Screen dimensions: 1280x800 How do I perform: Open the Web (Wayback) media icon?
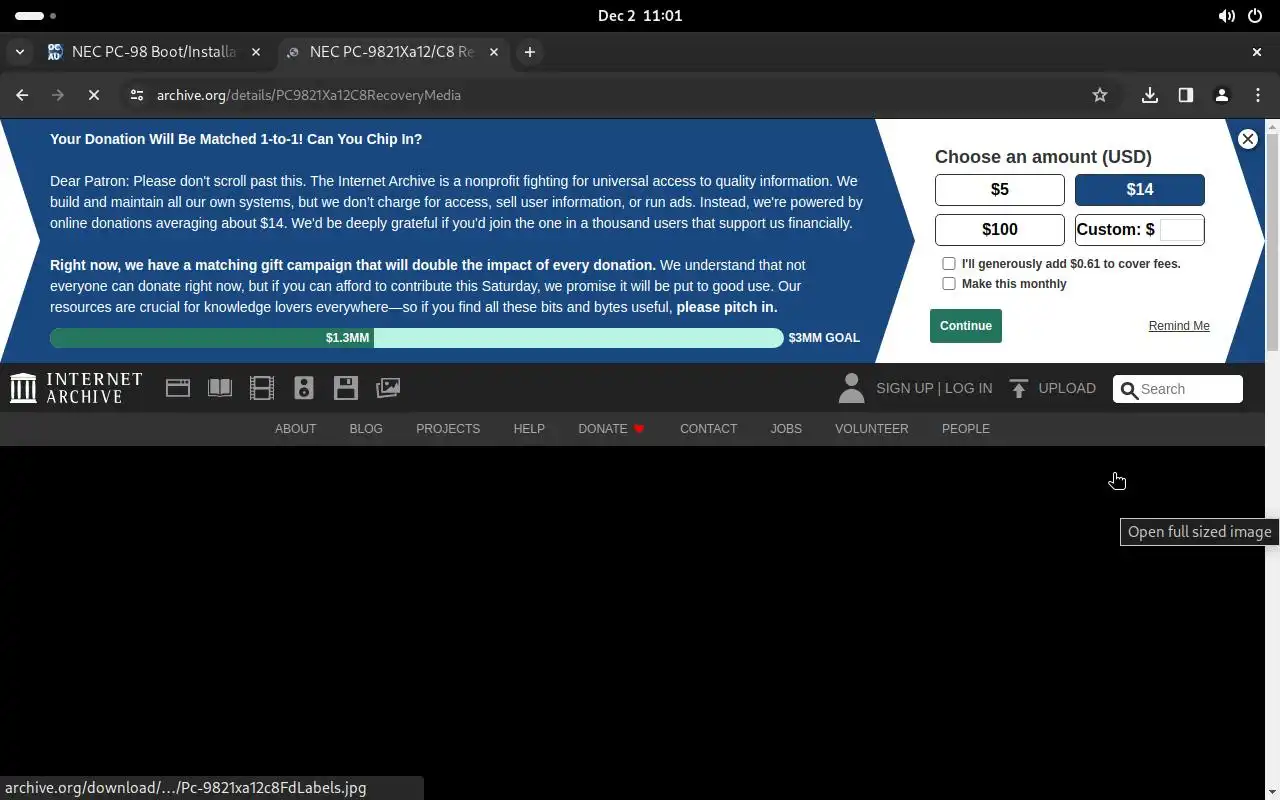178,388
